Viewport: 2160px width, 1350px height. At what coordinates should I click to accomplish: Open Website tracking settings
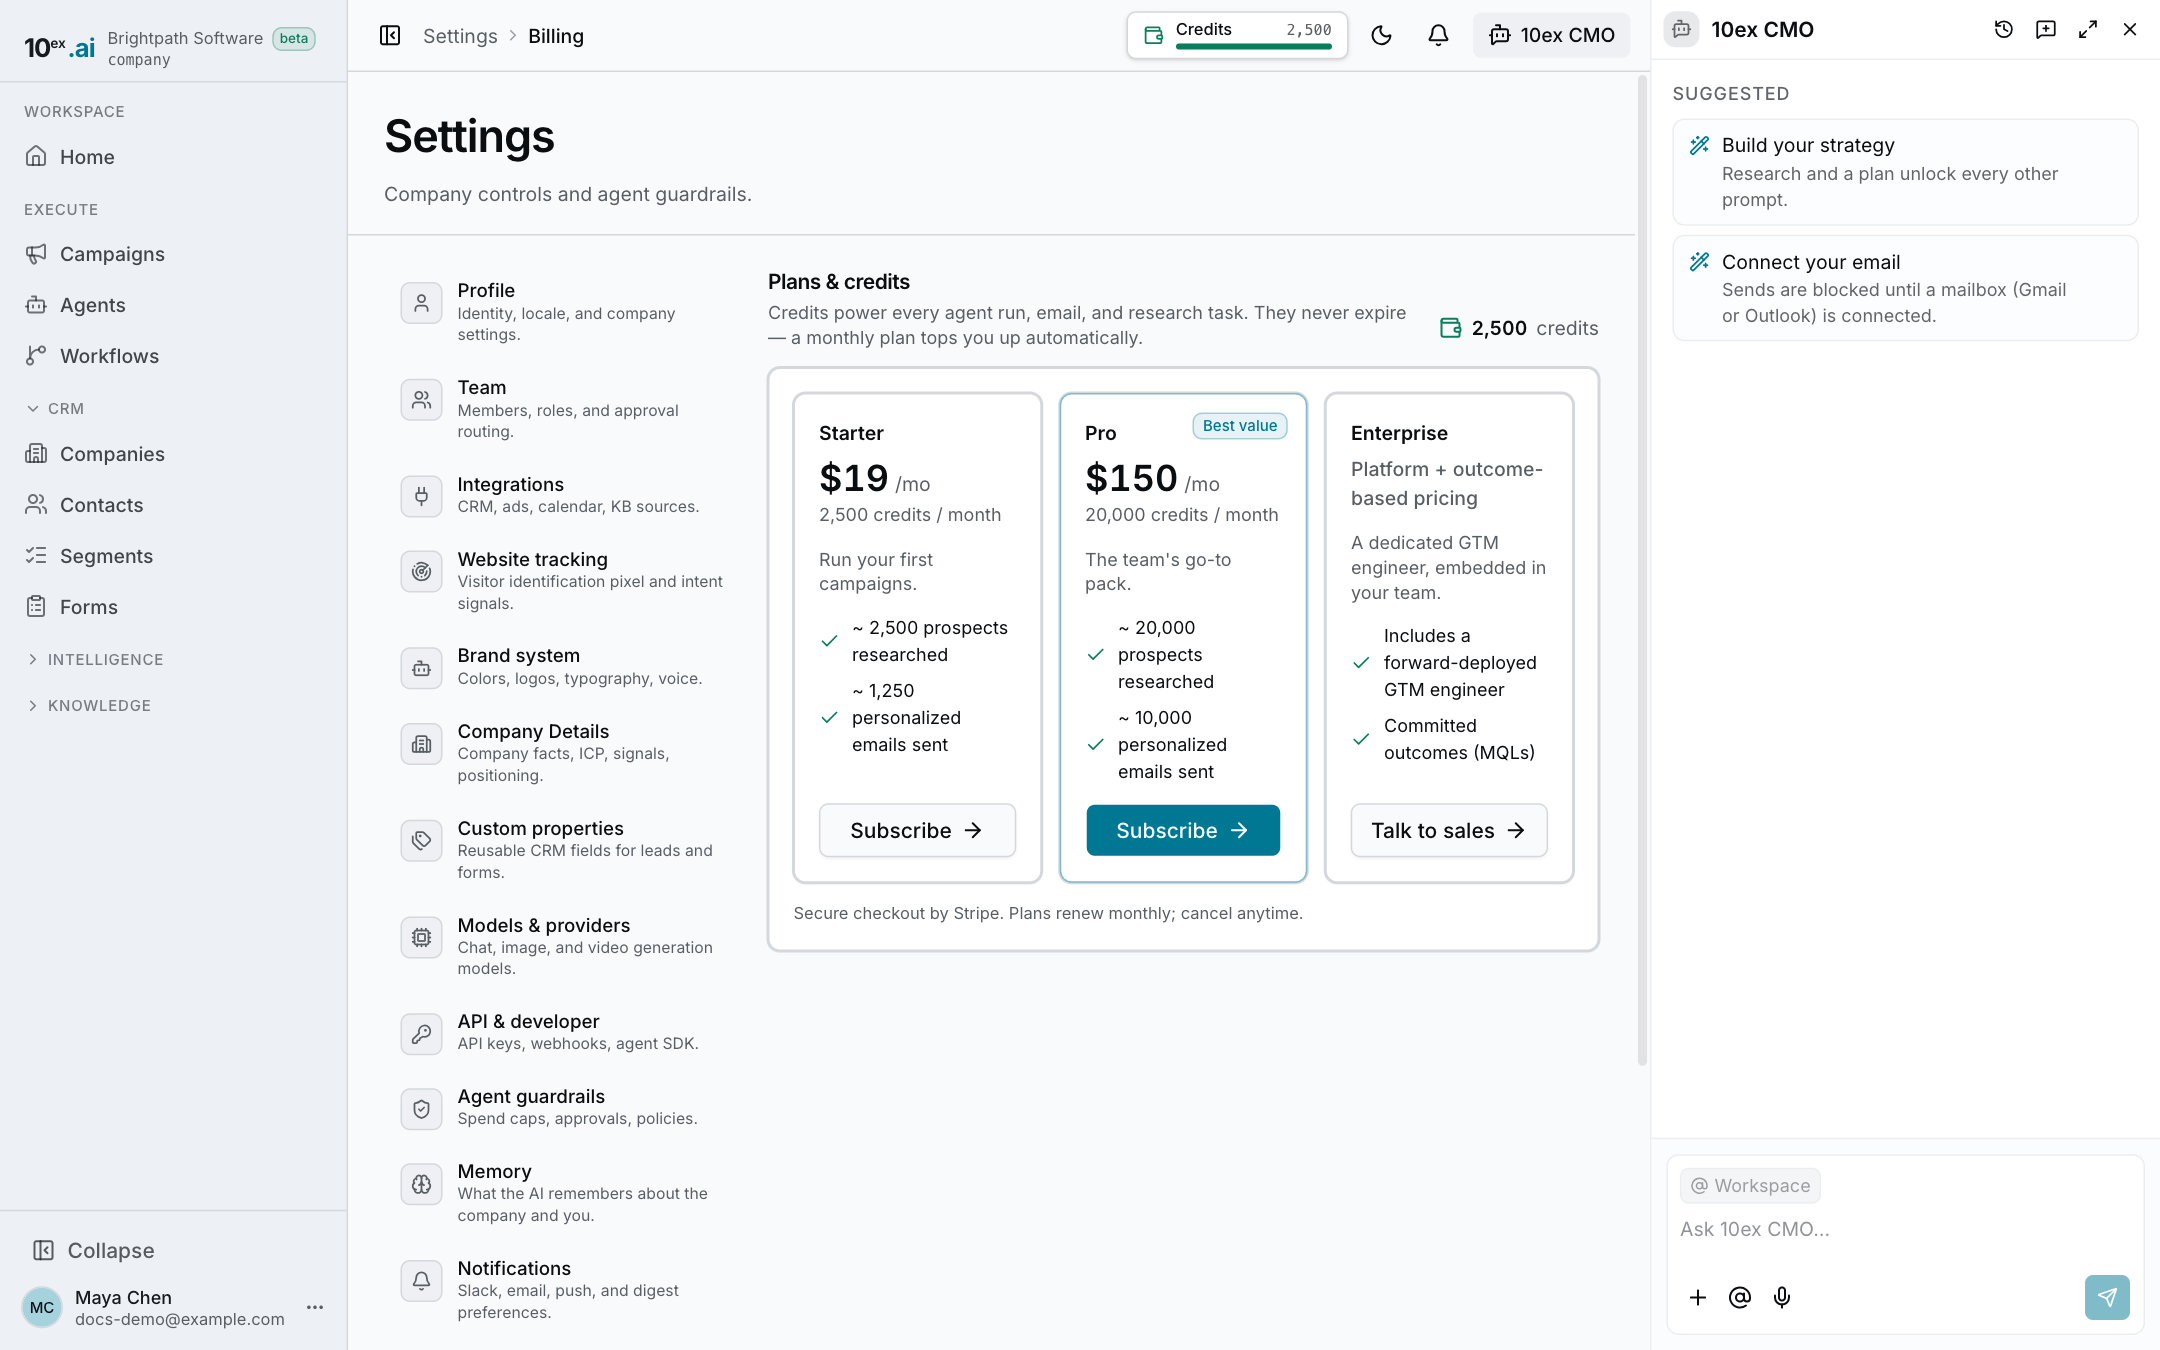(562, 580)
